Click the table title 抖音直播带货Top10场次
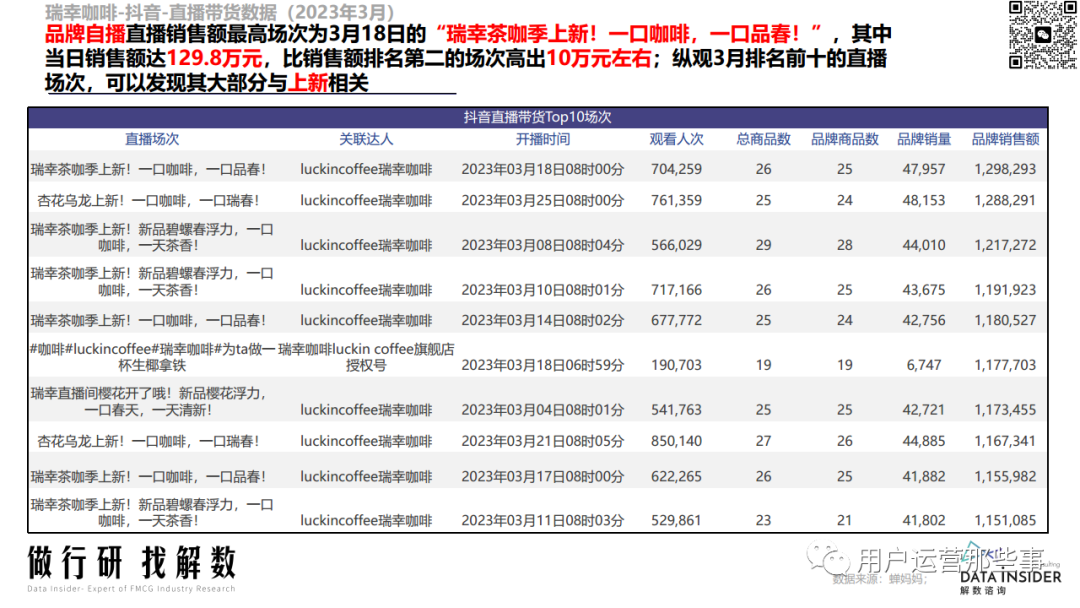This screenshot has height=608, width=1080. (537, 117)
